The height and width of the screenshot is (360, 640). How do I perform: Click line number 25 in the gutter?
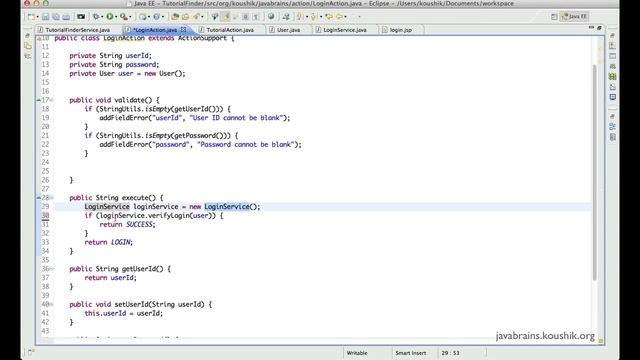pos(45,171)
